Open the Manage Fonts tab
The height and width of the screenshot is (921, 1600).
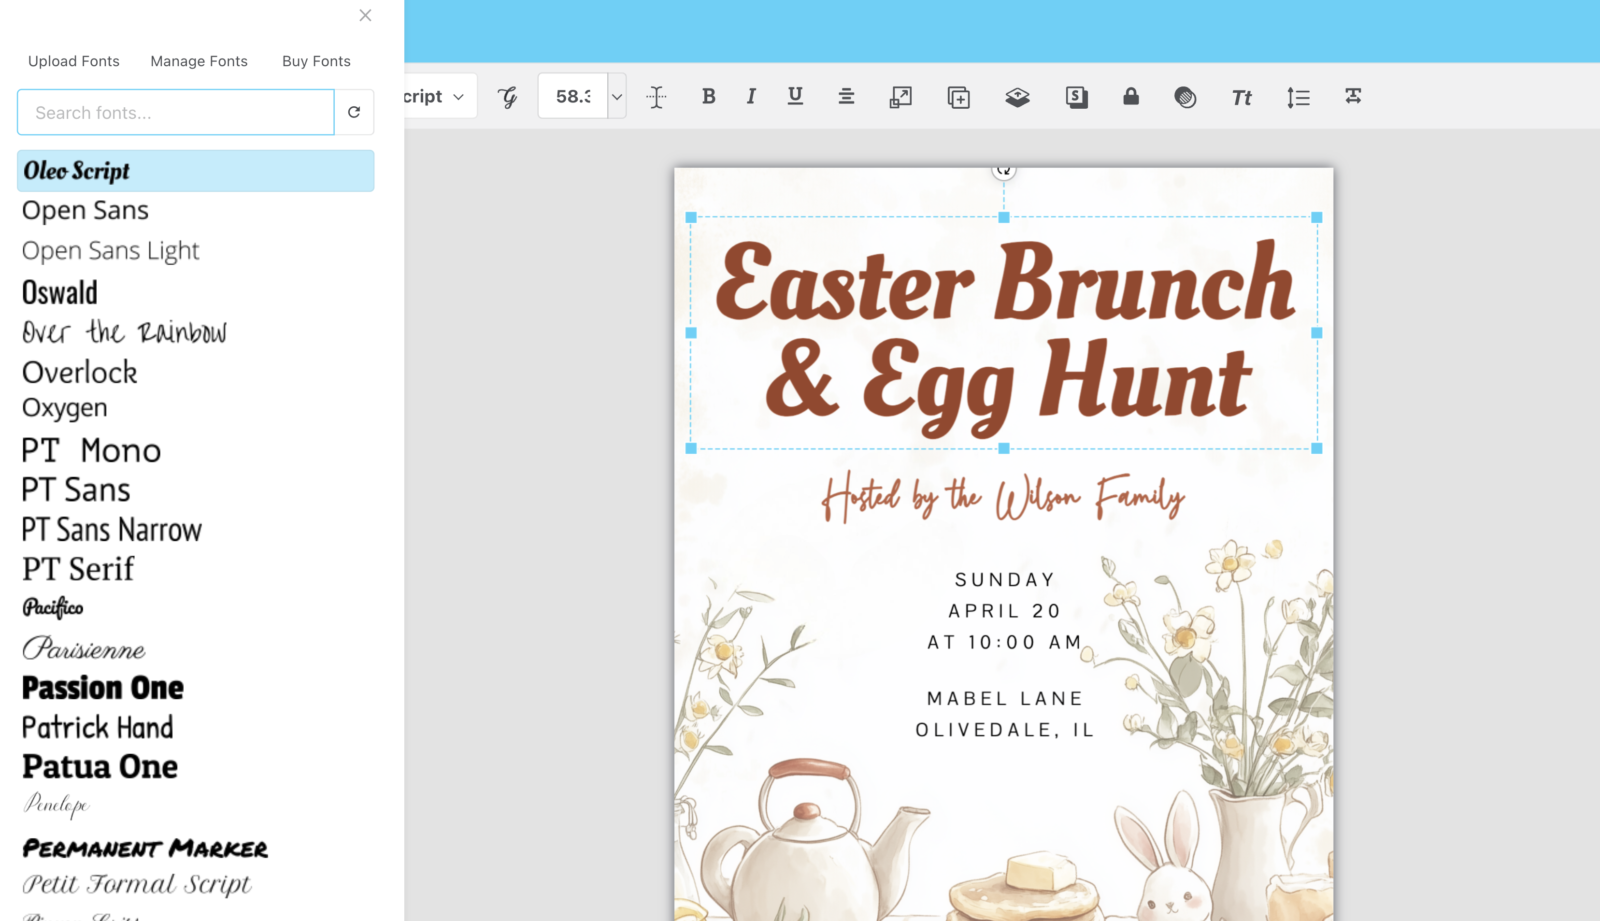click(199, 61)
